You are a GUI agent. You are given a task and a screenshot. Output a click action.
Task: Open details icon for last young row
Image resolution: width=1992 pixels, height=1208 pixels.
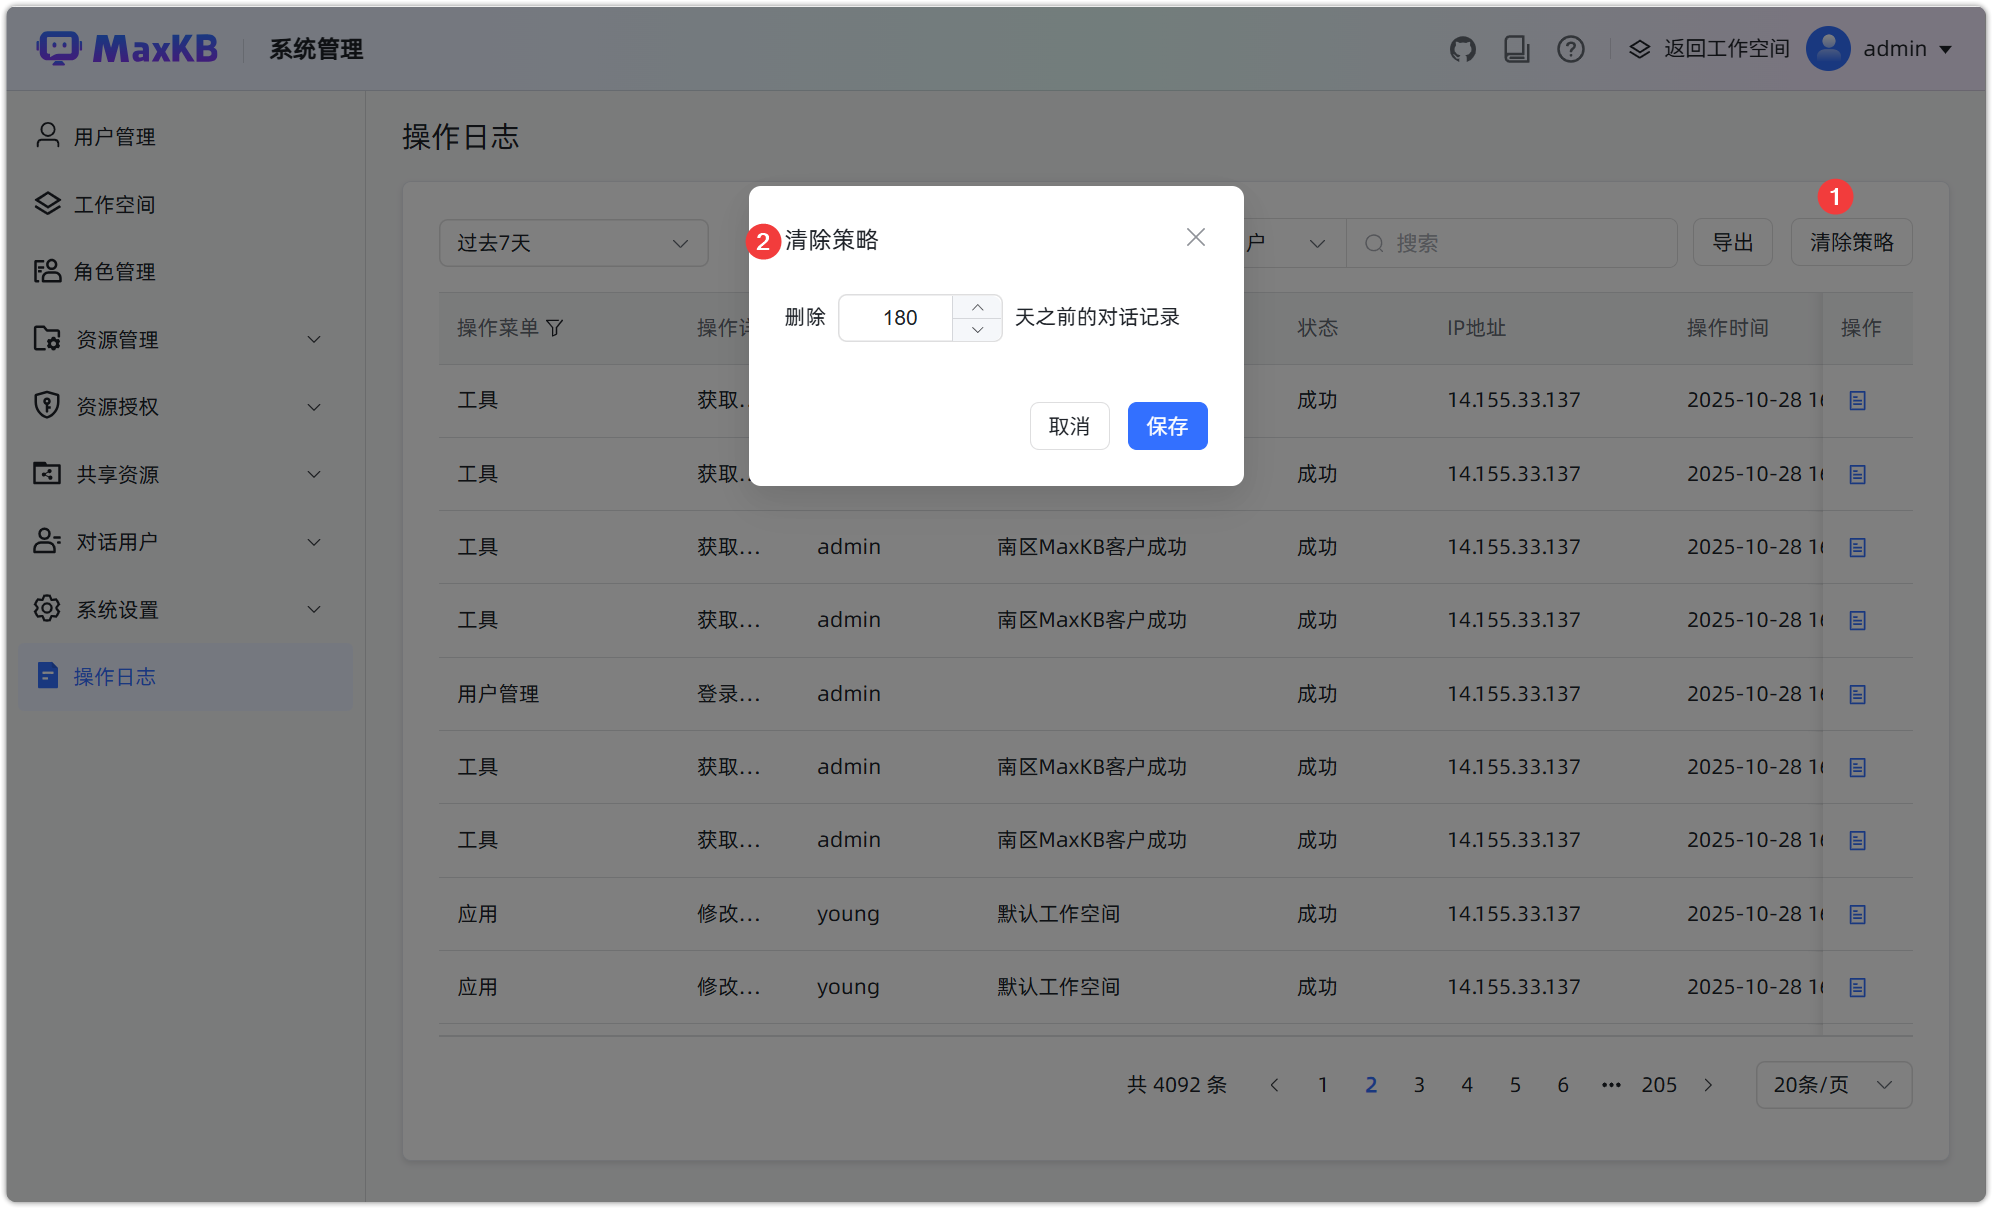click(1857, 988)
